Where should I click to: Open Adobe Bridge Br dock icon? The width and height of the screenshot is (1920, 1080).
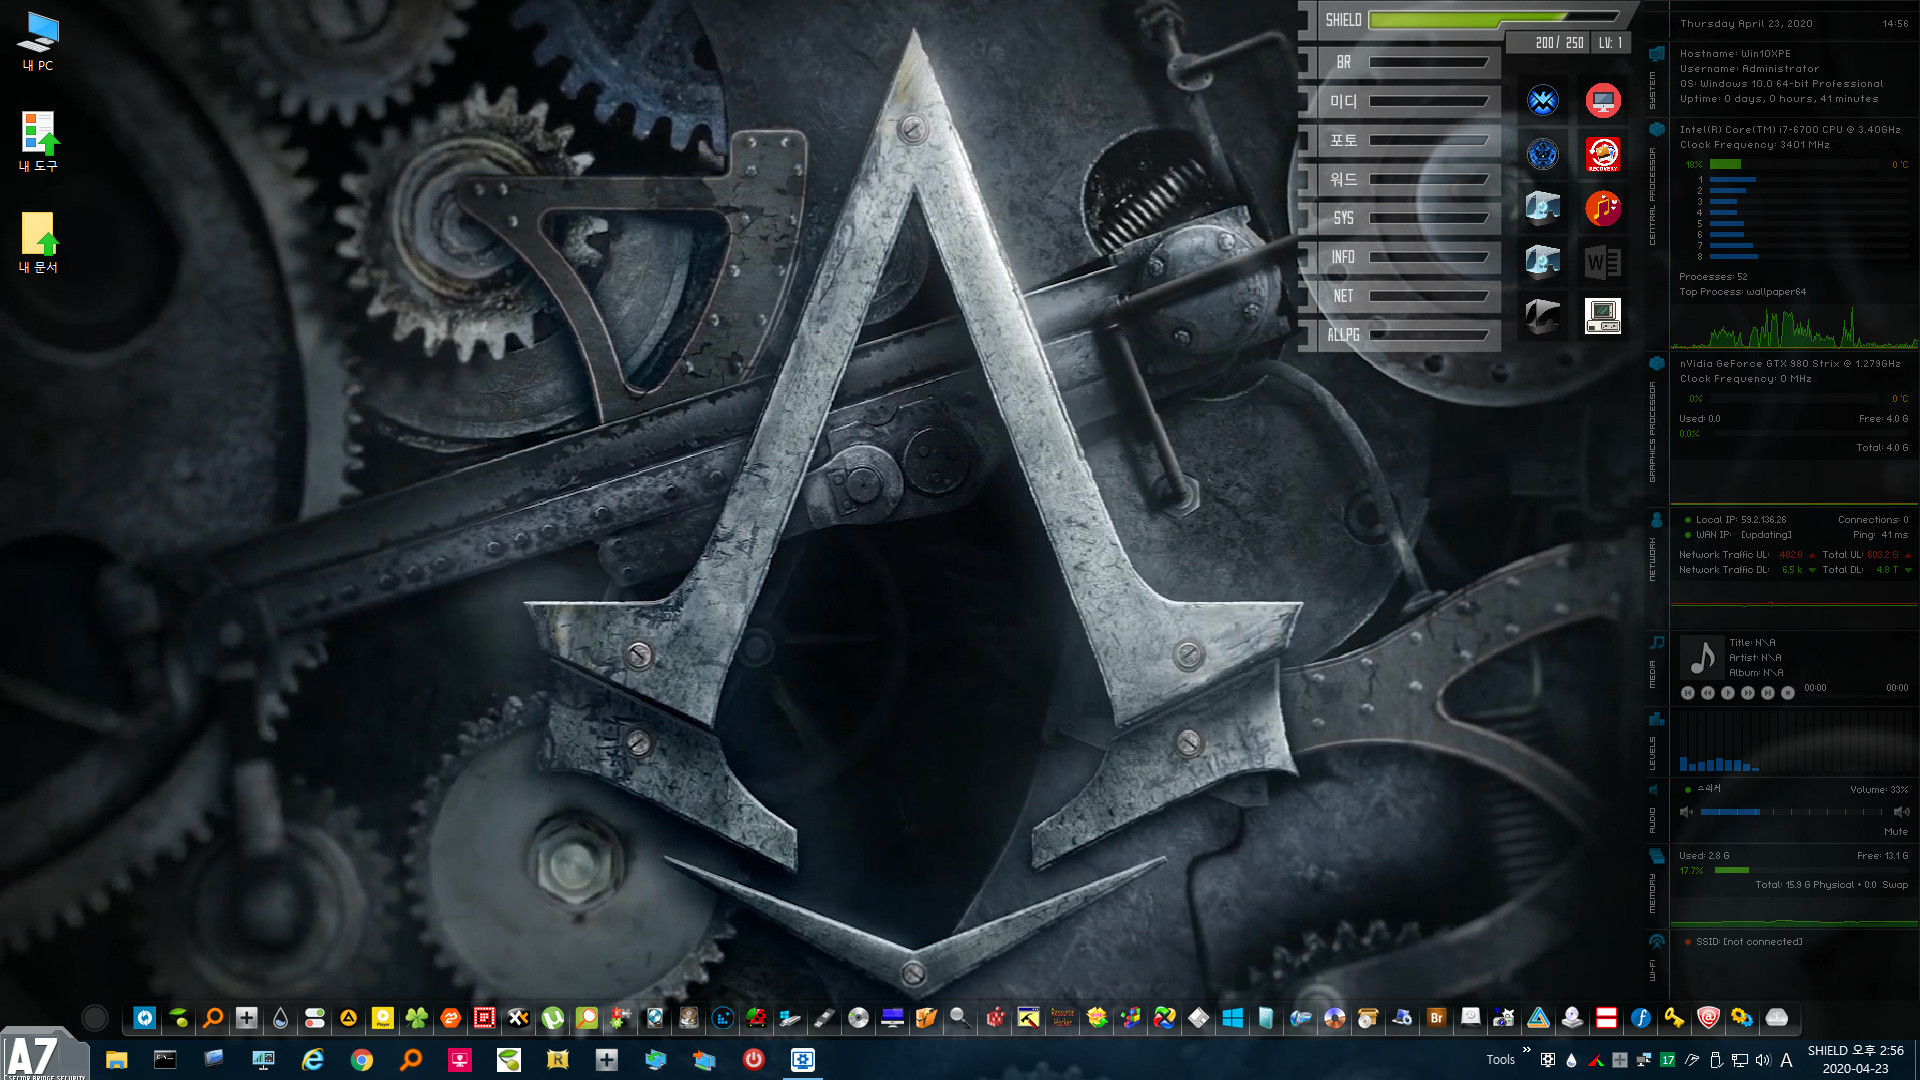pyautogui.click(x=1436, y=1018)
